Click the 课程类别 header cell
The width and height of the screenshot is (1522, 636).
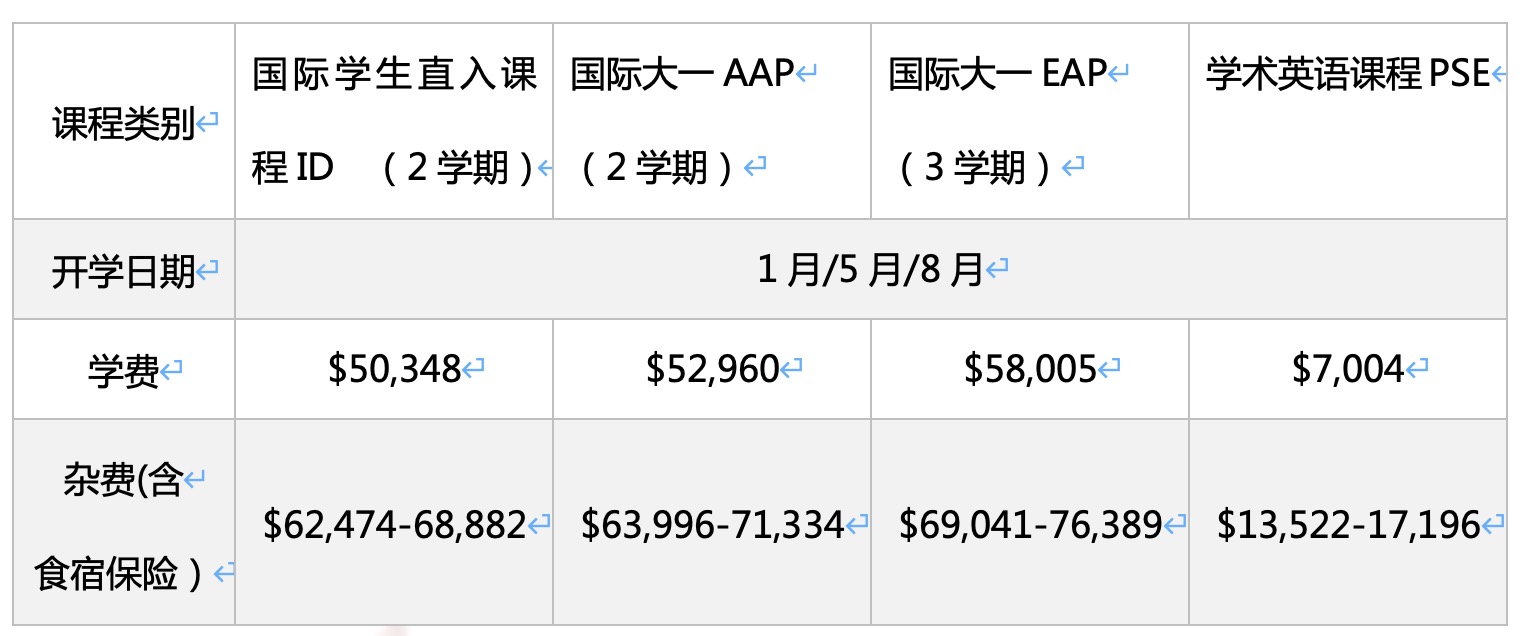coord(123,126)
